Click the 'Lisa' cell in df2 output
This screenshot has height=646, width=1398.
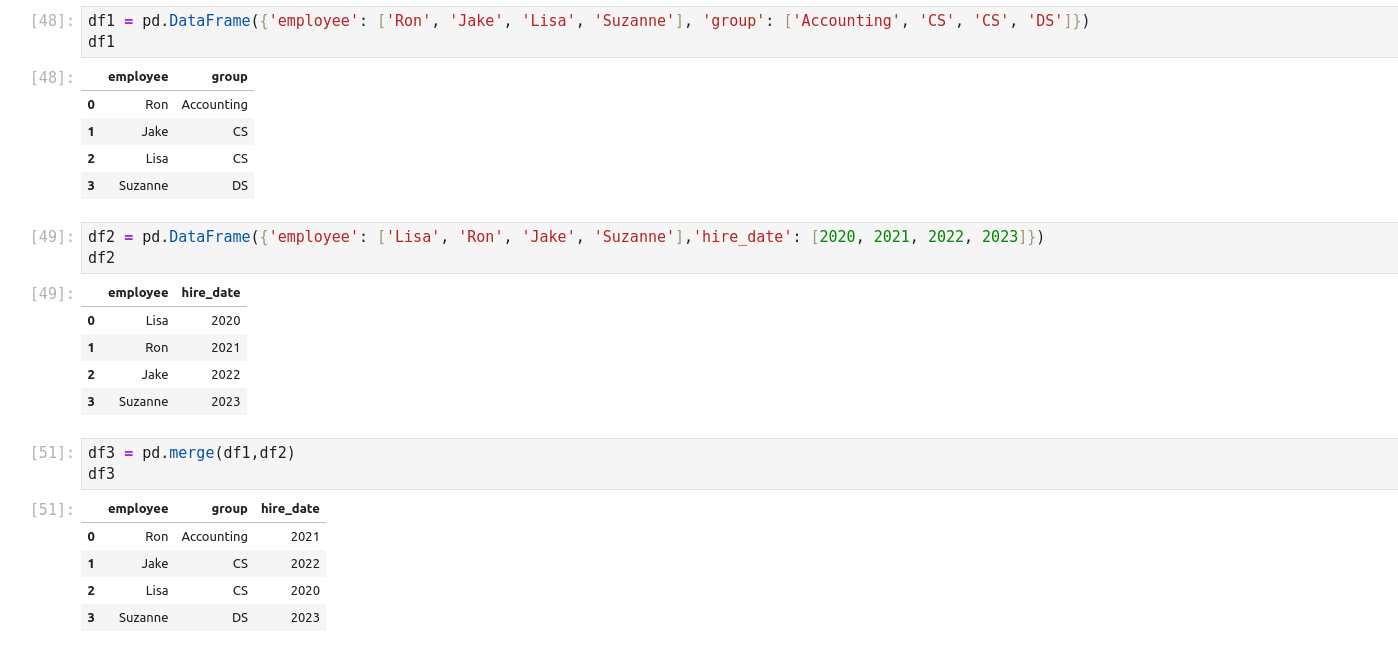click(156, 321)
